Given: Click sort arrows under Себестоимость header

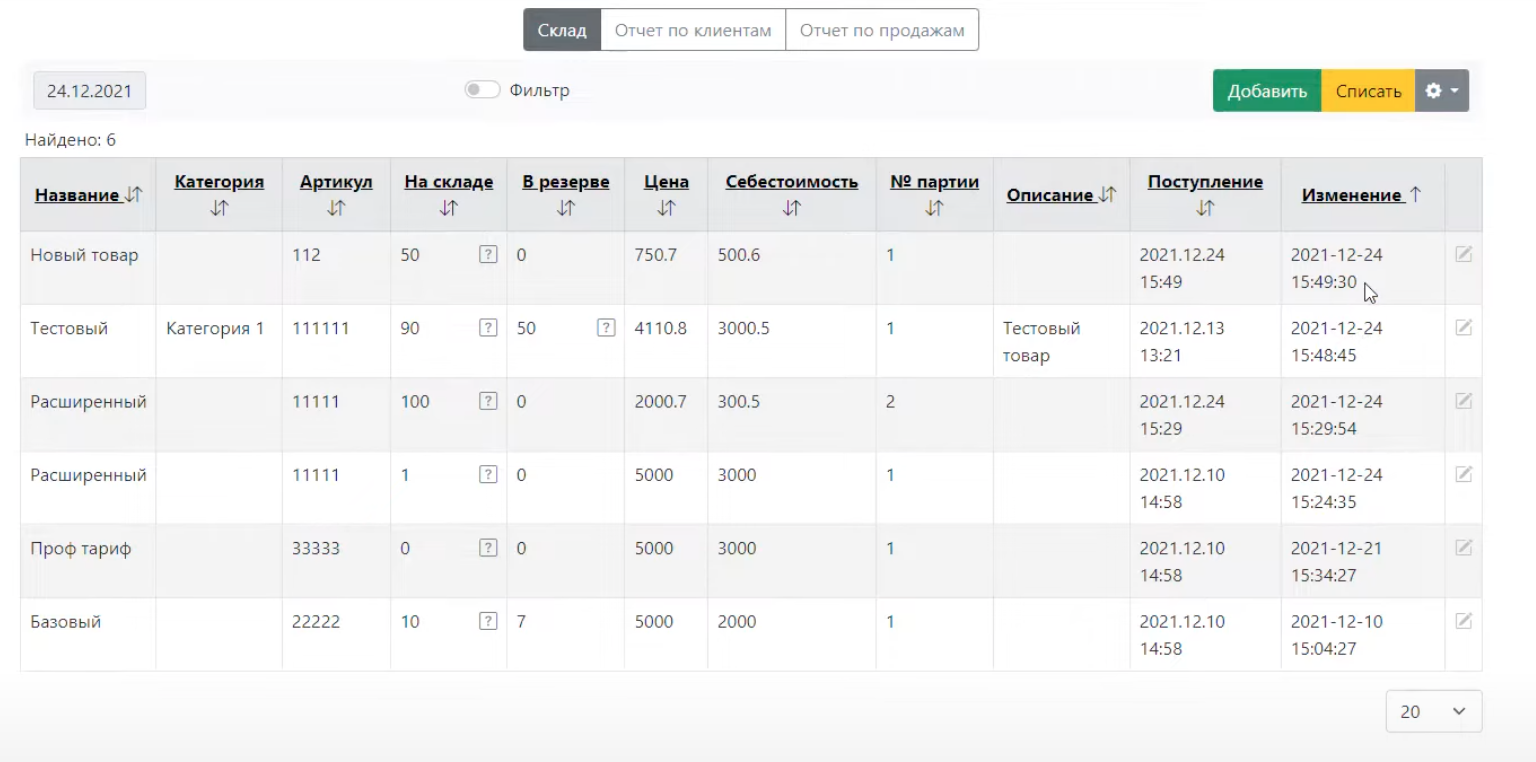Looking at the screenshot, I should click(791, 208).
